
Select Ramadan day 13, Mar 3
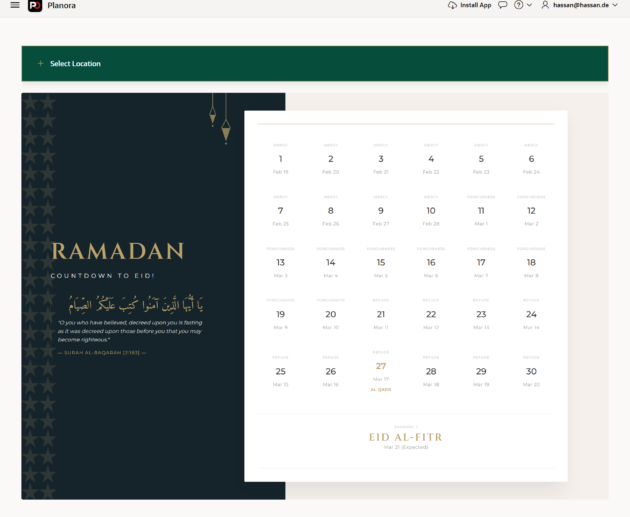(x=280, y=263)
